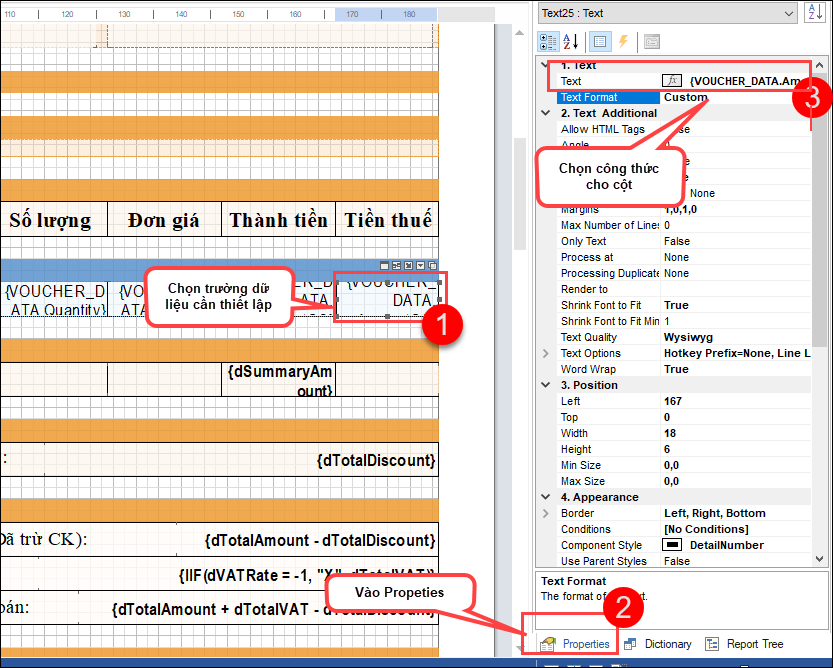The height and width of the screenshot is (668, 834).
Task: Open the Report Tree tab
Action: [x=744, y=644]
